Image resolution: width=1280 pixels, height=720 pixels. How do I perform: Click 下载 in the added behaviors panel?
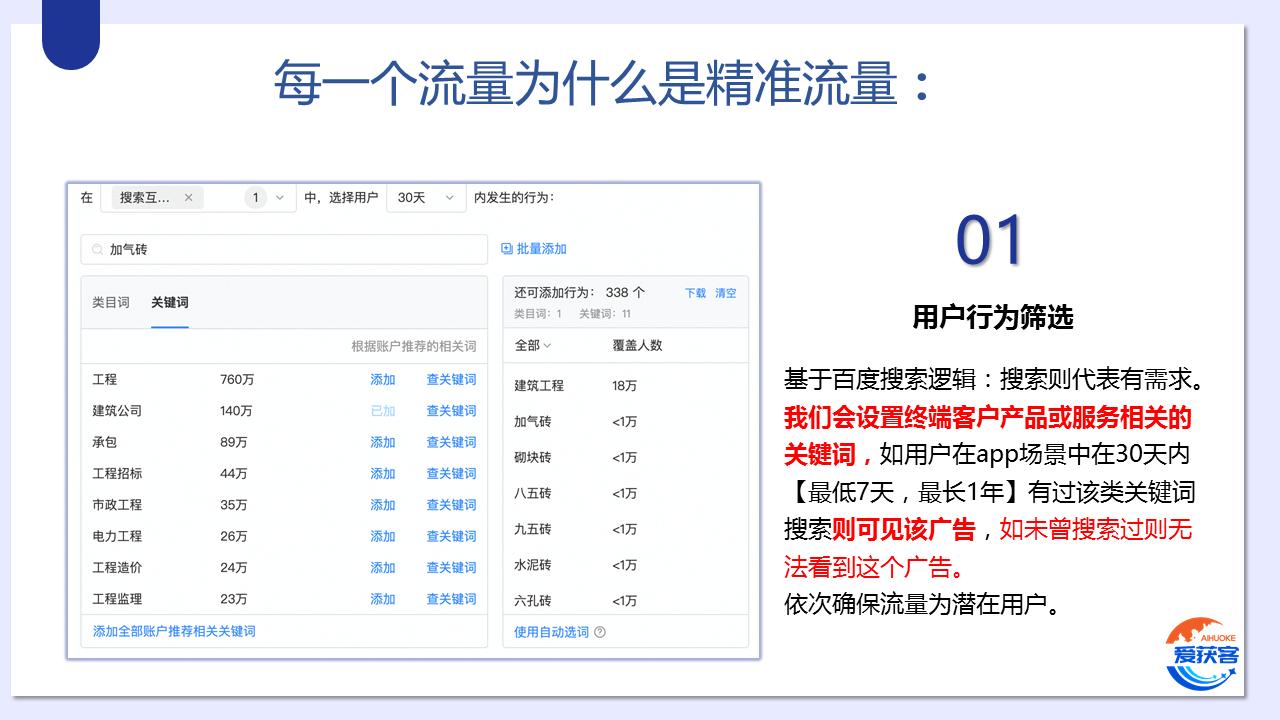[695, 293]
